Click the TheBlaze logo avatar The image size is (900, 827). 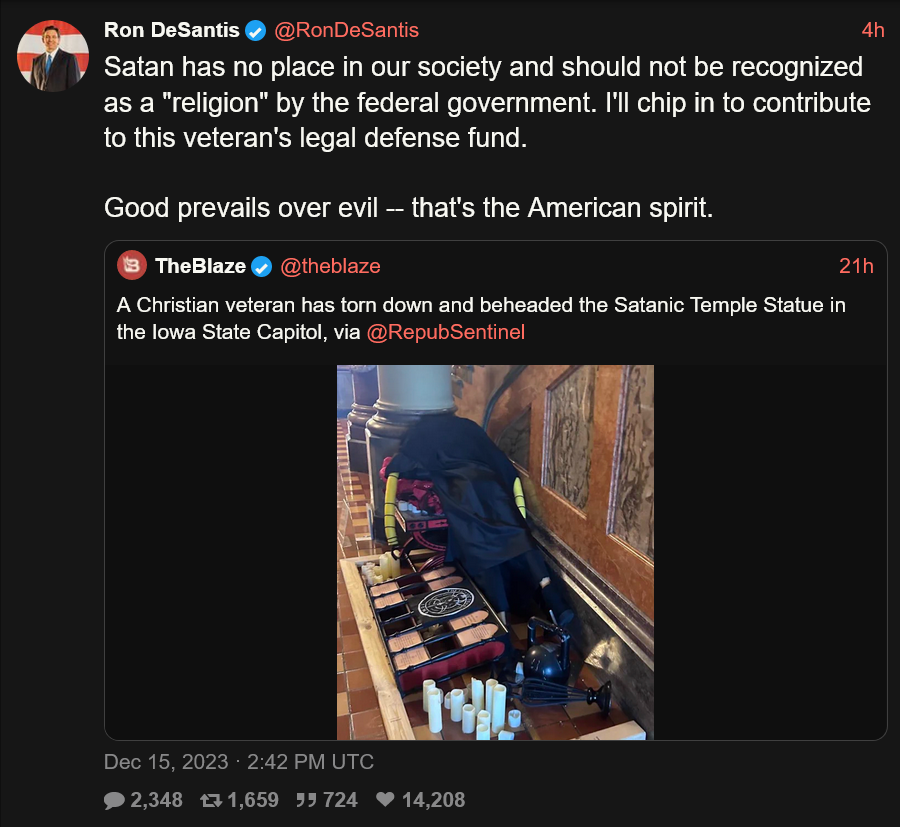tap(132, 265)
